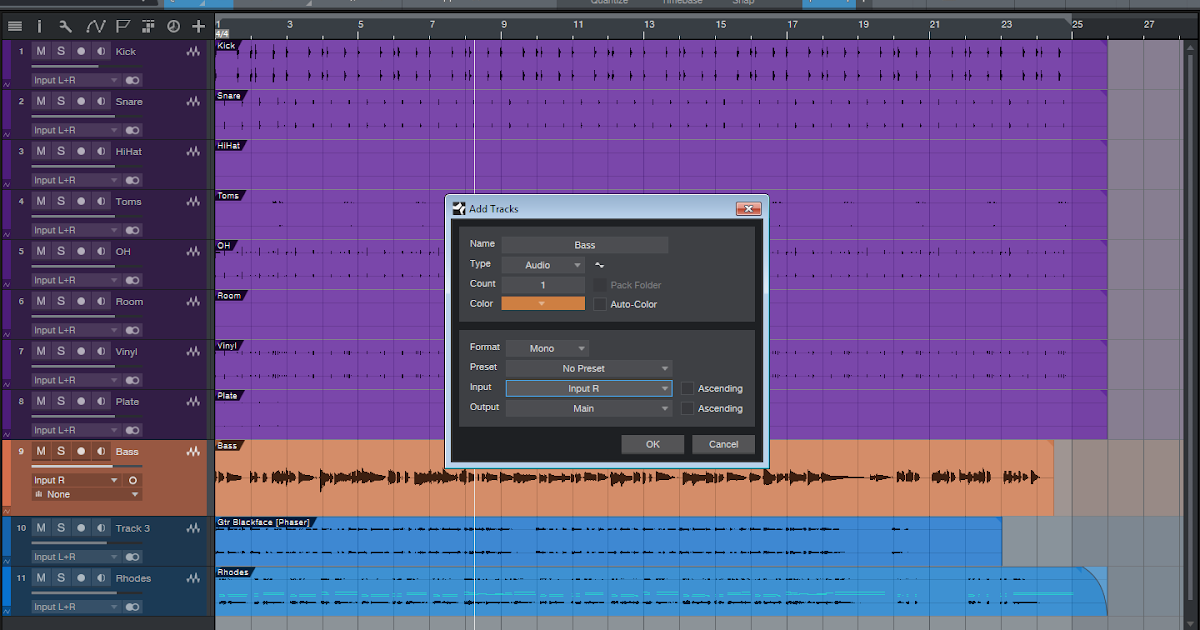
Task: Check Ascending next to the Input dropdown
Action: click(x=688, y=388)
